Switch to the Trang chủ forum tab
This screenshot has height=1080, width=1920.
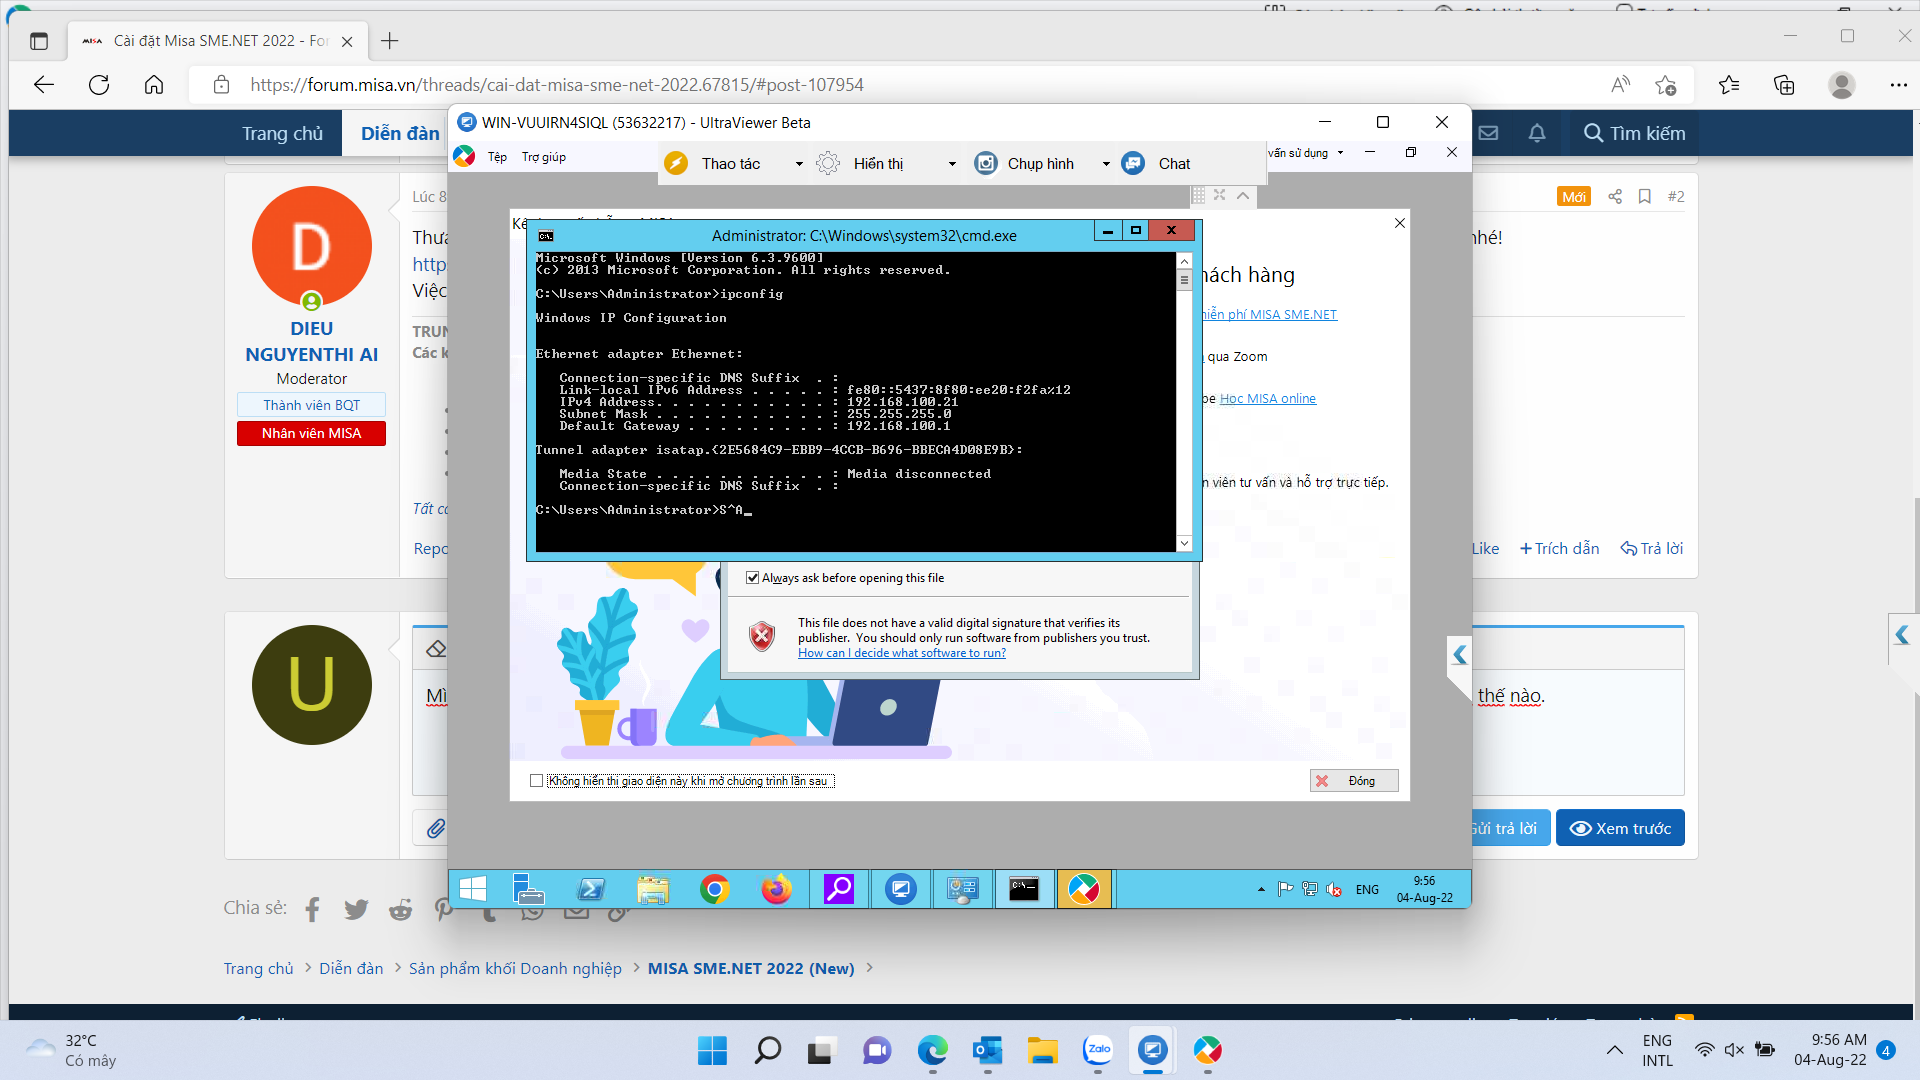[282, 133]
